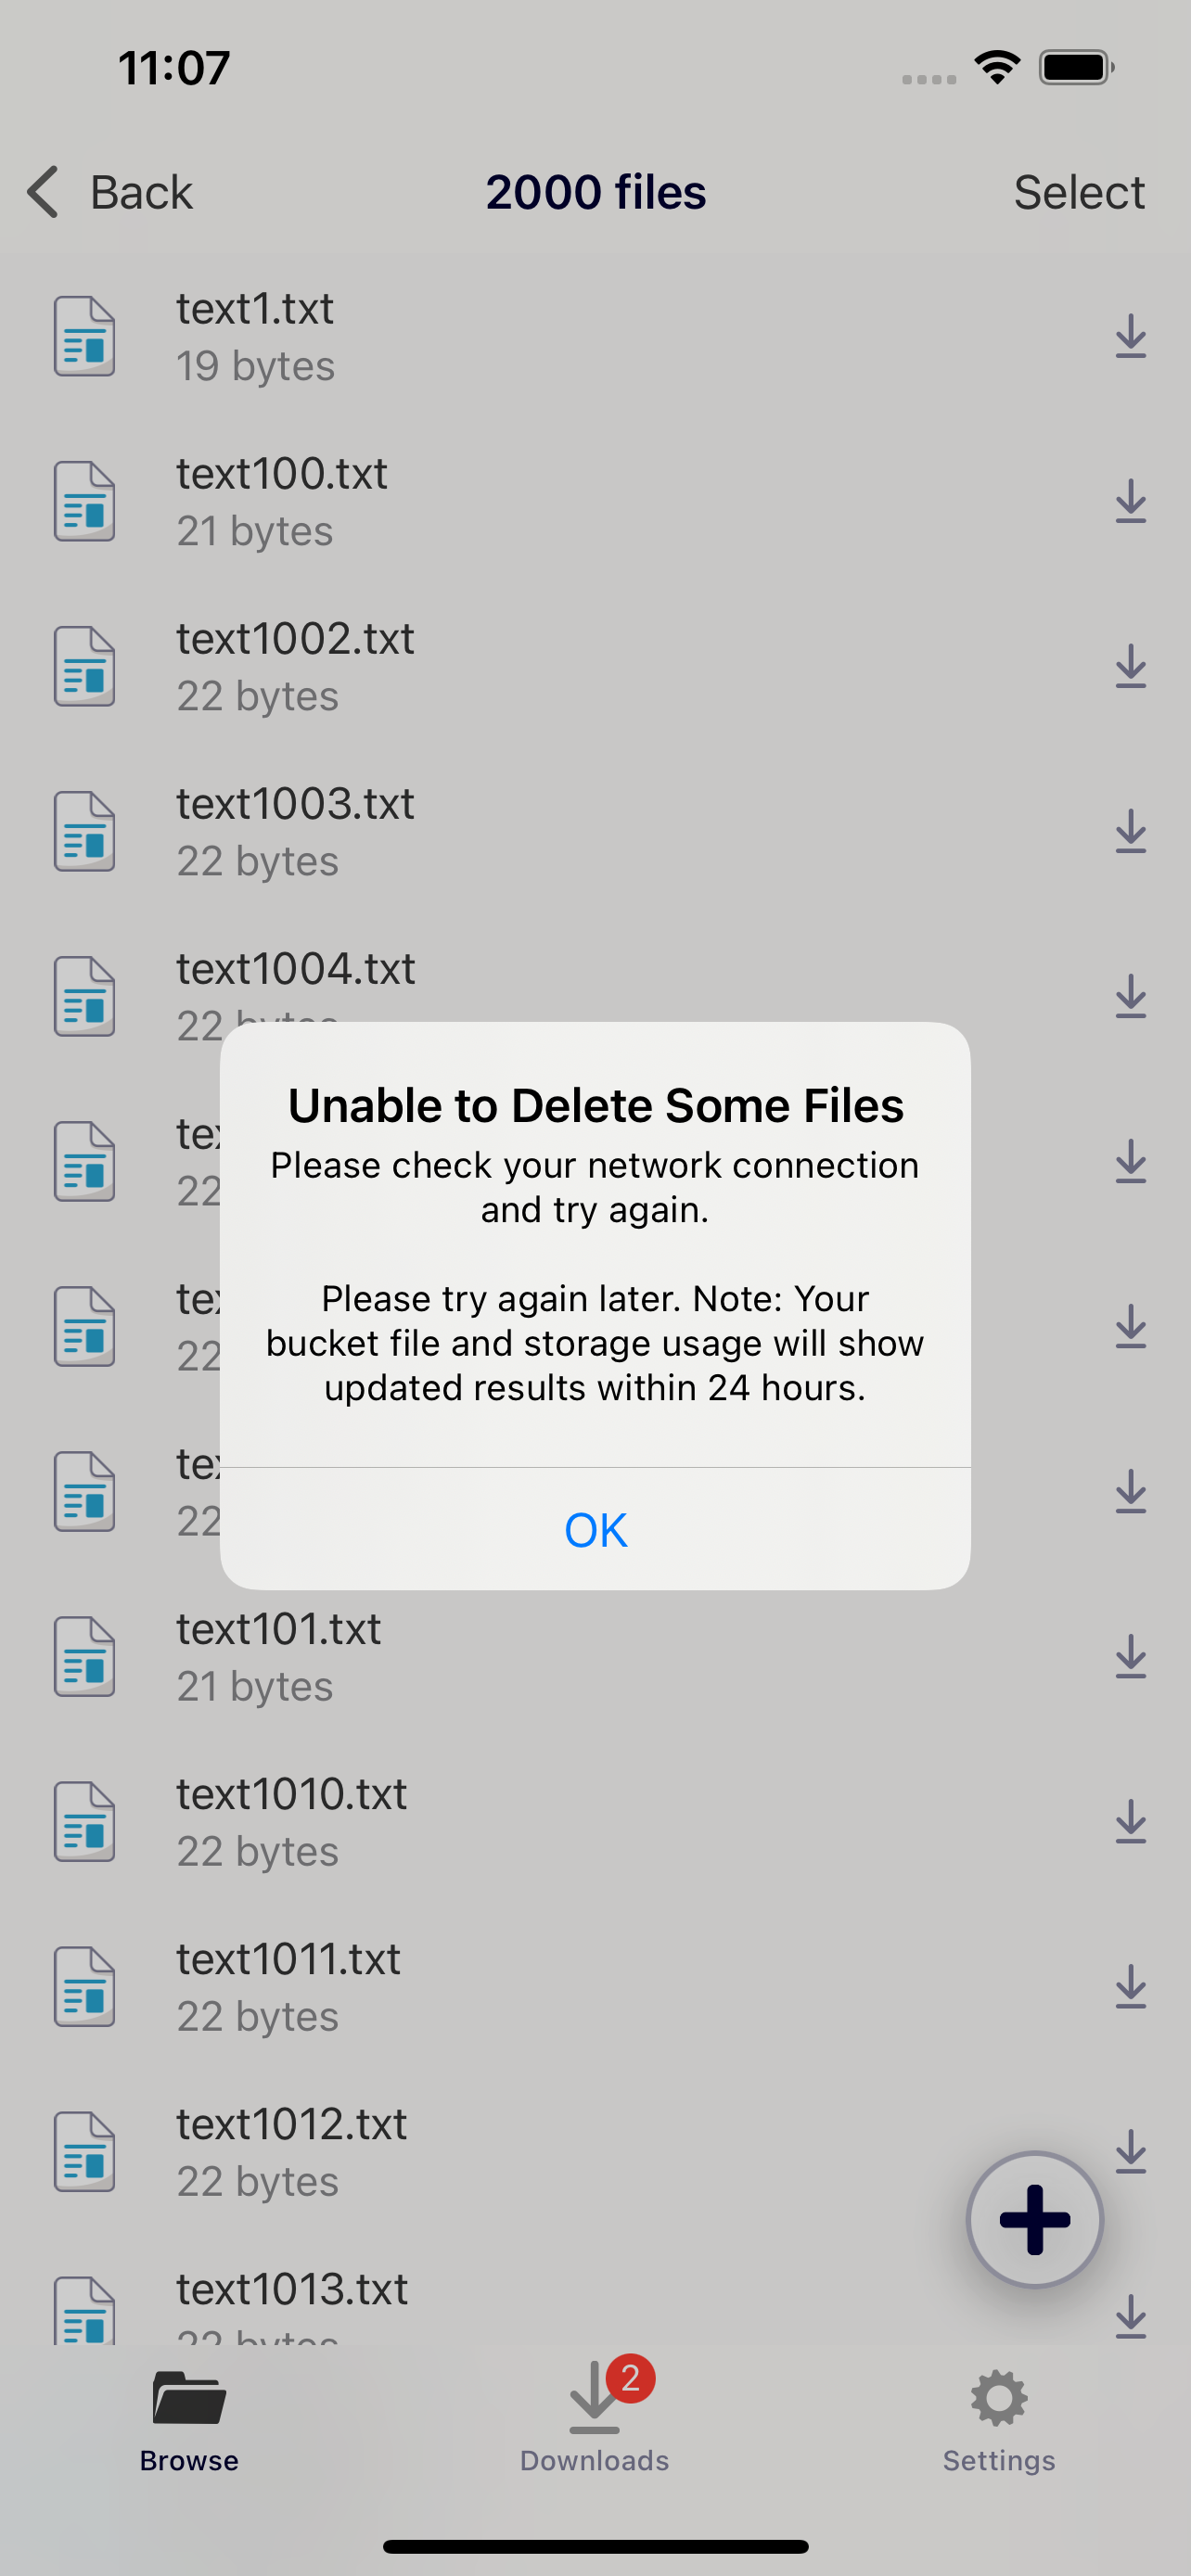Image resolution: width=1191 pixels, height=2576 pixels.
Task: Tap the 2000 files title
Action: pyautogui.click(x=596, y=192)
